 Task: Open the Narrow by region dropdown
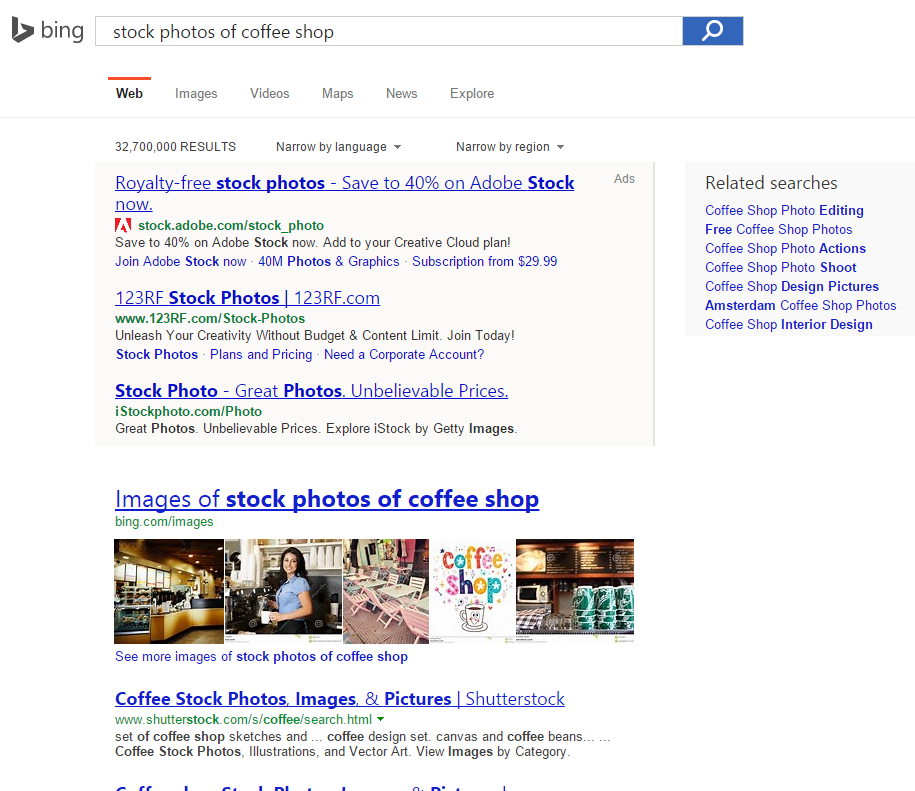[x=509, y=147]
